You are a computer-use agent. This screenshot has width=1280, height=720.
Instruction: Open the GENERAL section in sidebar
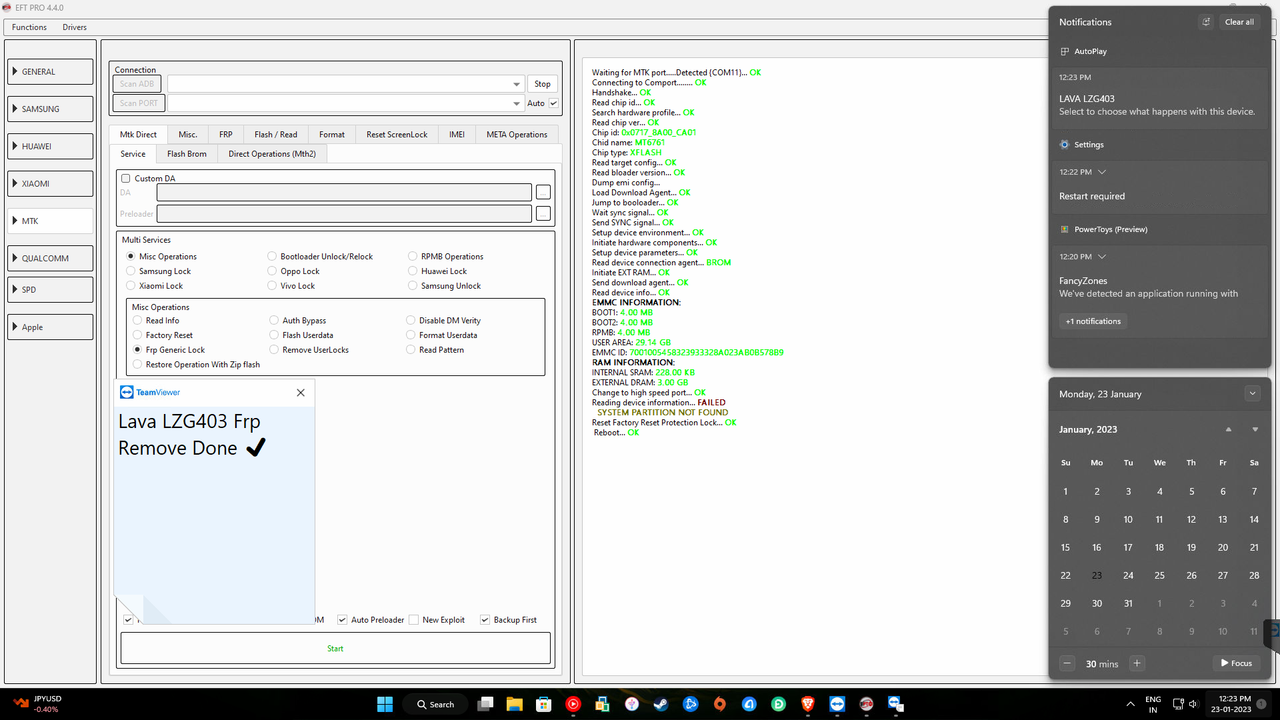click(50, 72)
